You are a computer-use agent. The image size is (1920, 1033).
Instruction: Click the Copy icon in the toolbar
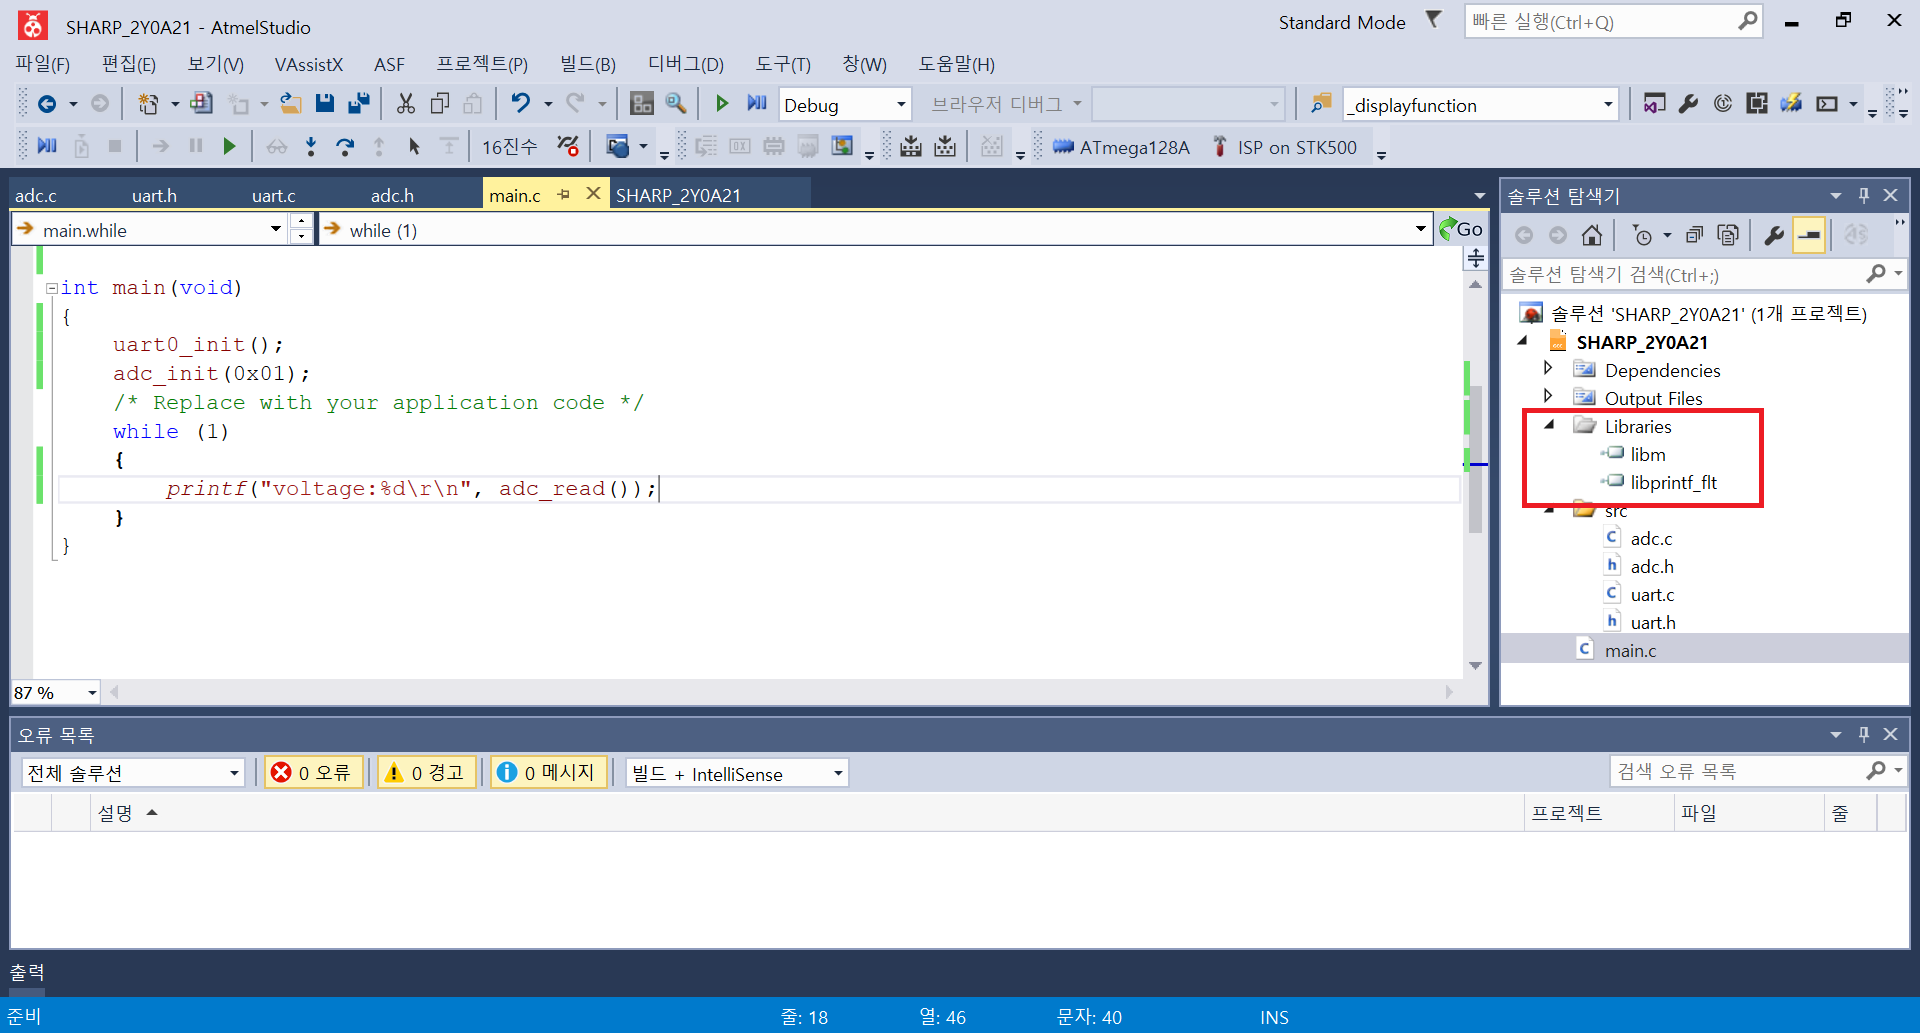point(440,104)
